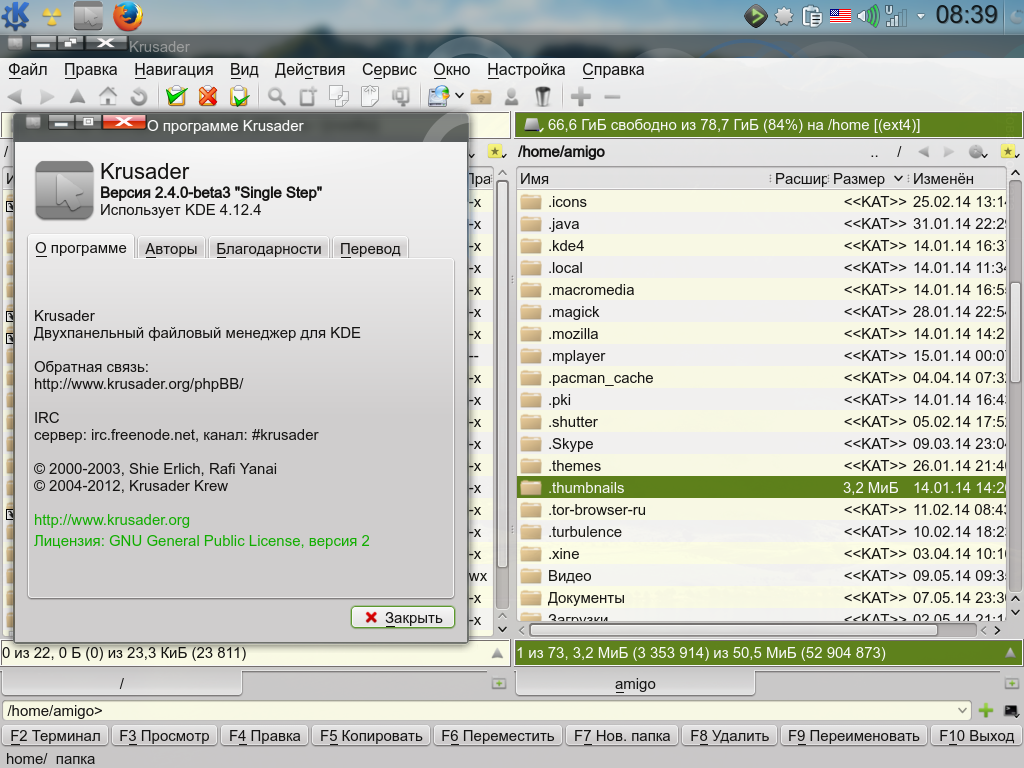Click the network folder with wifi icon
Screen dimensions: 1024x768
pos(481,97)
